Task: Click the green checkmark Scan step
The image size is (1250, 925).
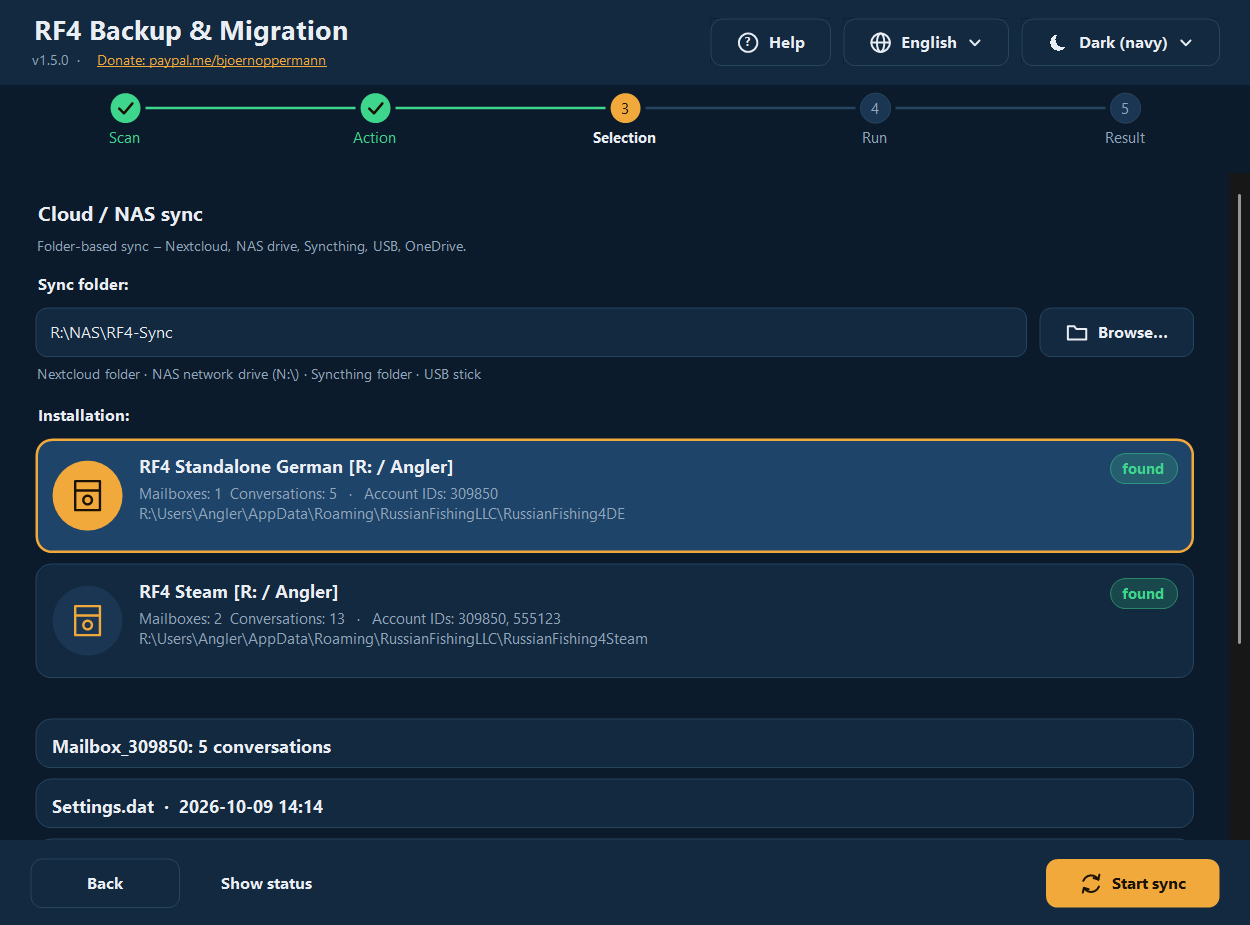Action: pyautogui.click(x=125, y=108)
